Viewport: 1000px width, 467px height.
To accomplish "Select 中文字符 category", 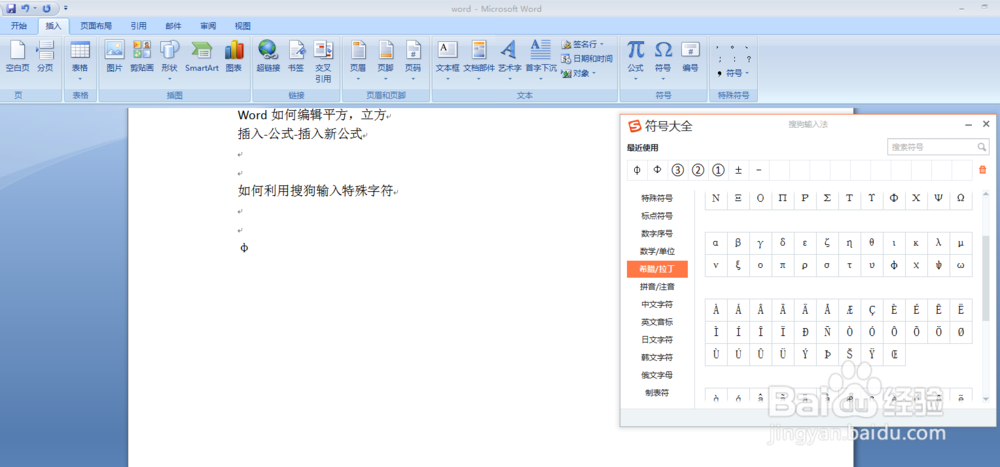I will tap(657, 304).
